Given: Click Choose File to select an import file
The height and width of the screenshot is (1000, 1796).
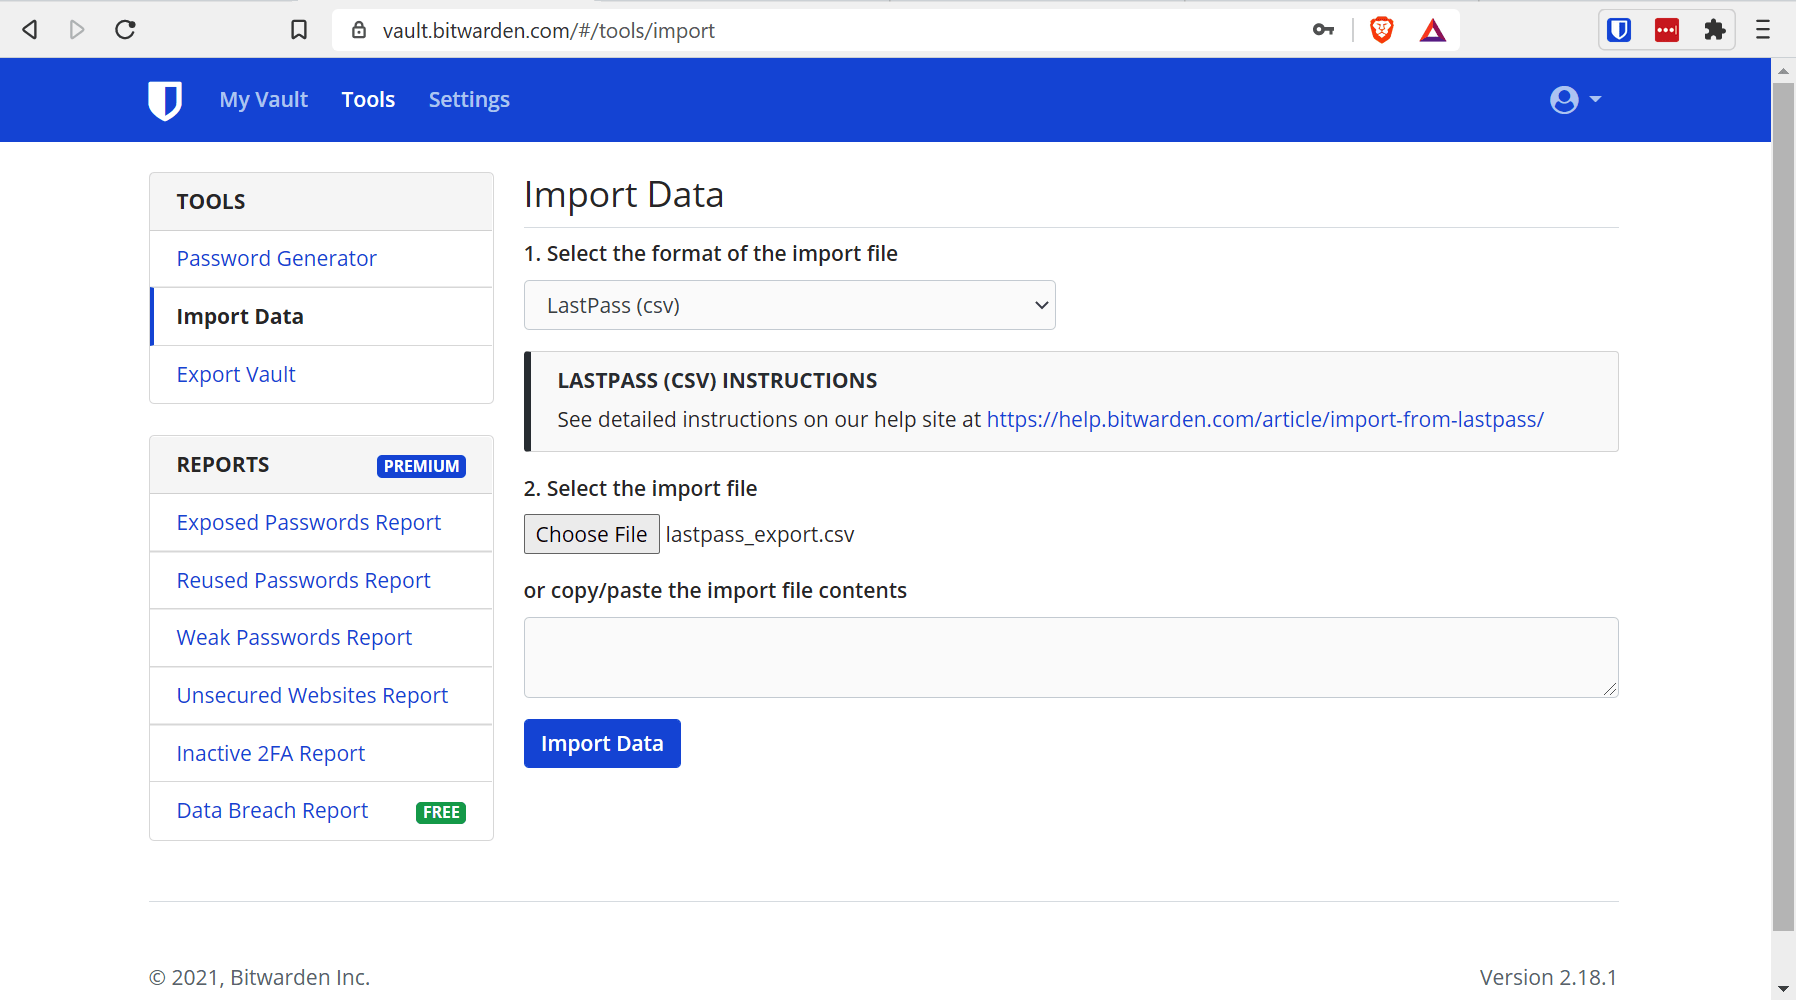Looking at the screenshot, I should [591, 534].
